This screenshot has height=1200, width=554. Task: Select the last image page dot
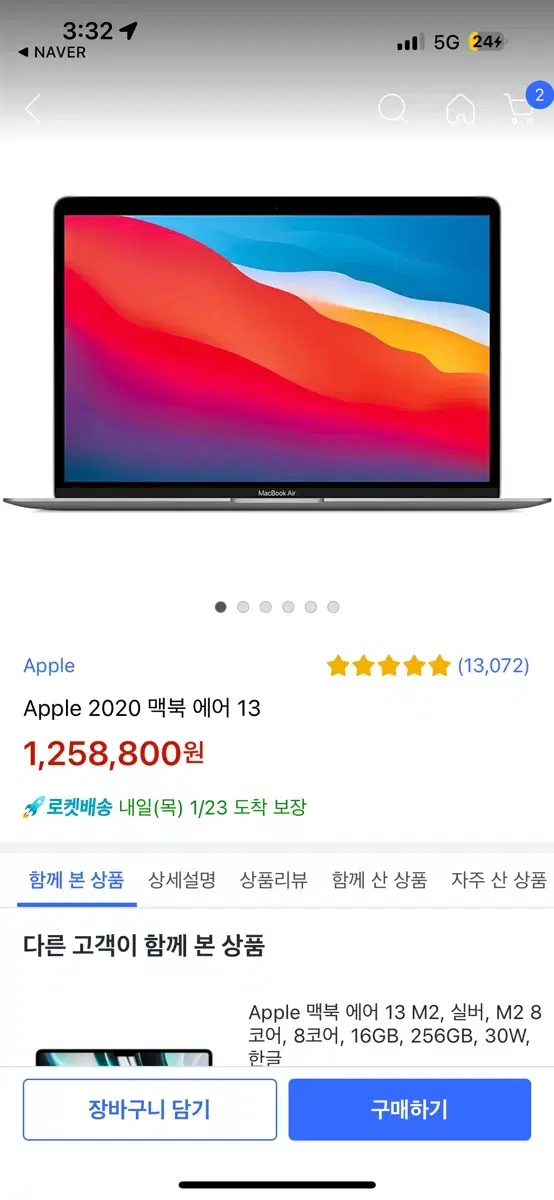pyautogui.click(x=333, y=607)
